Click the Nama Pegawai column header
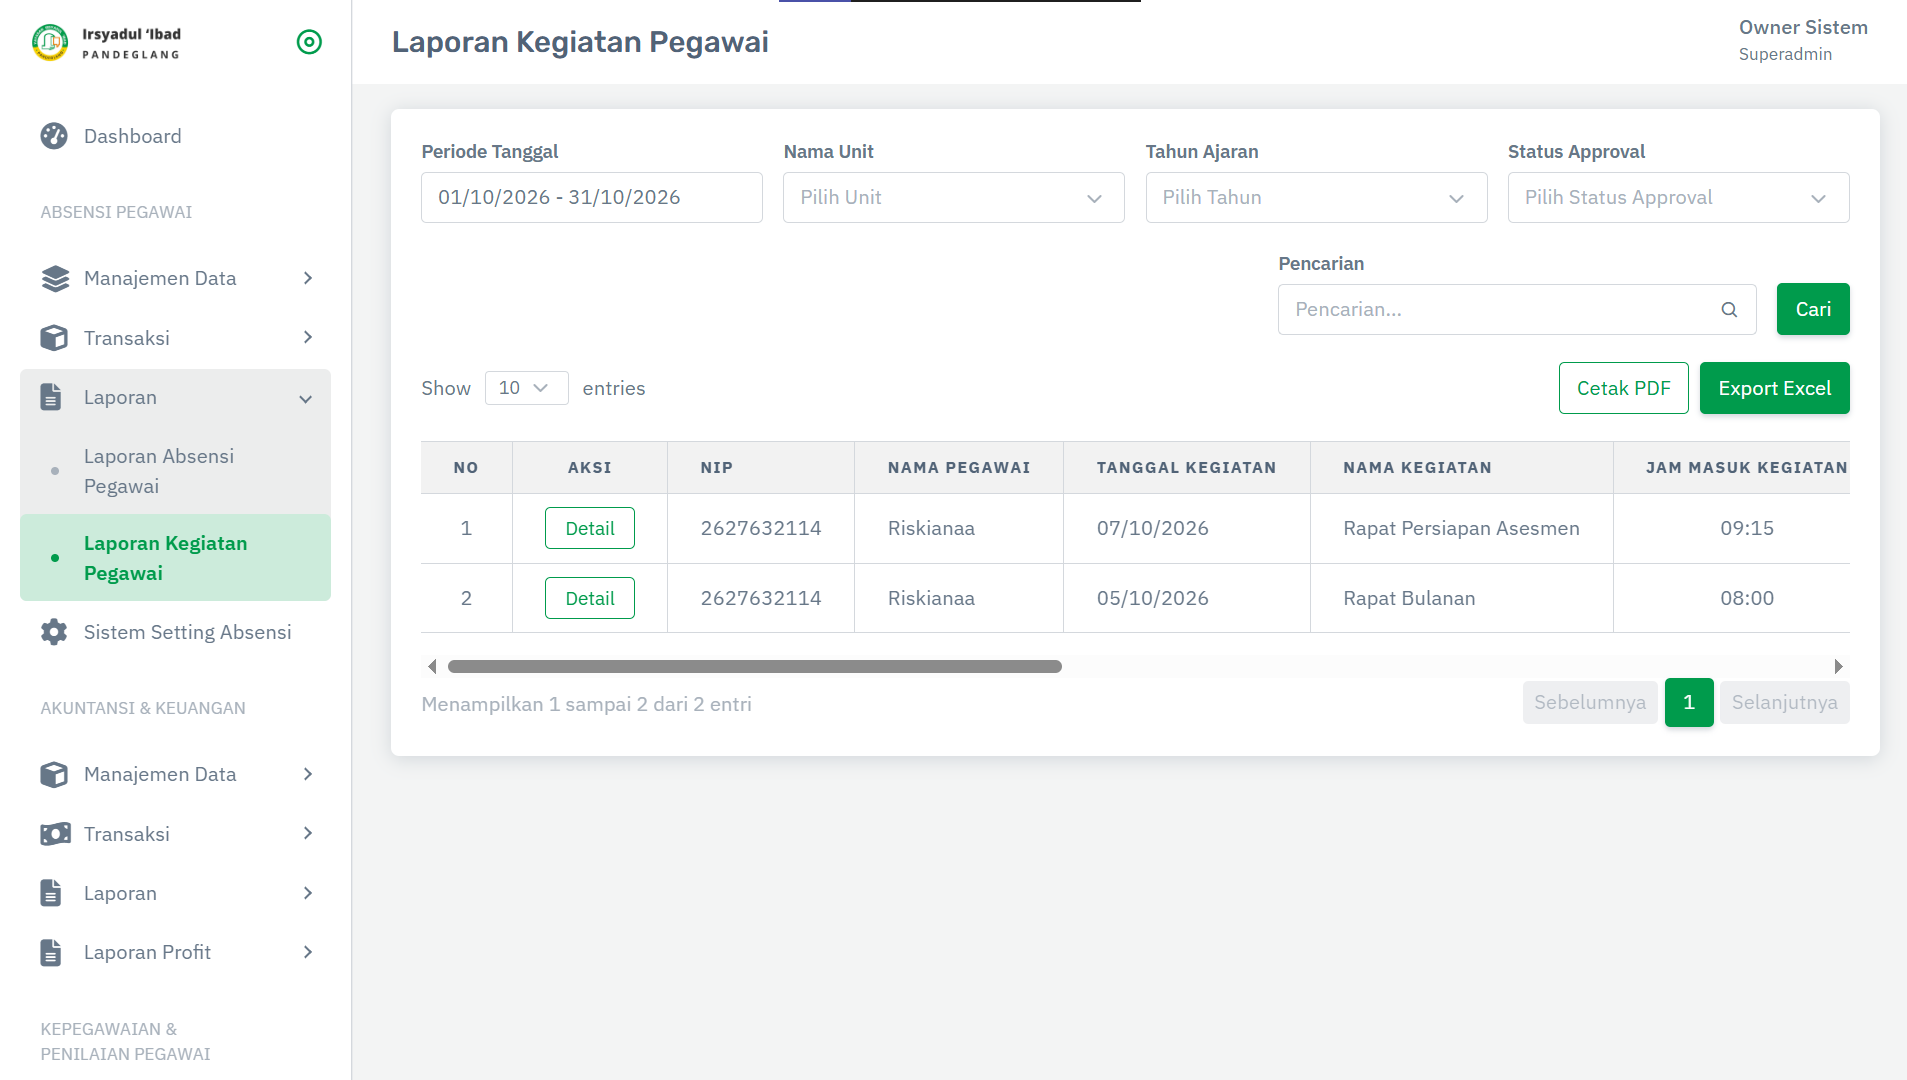Screen dimensions: 1907x1080 [958, 467]
